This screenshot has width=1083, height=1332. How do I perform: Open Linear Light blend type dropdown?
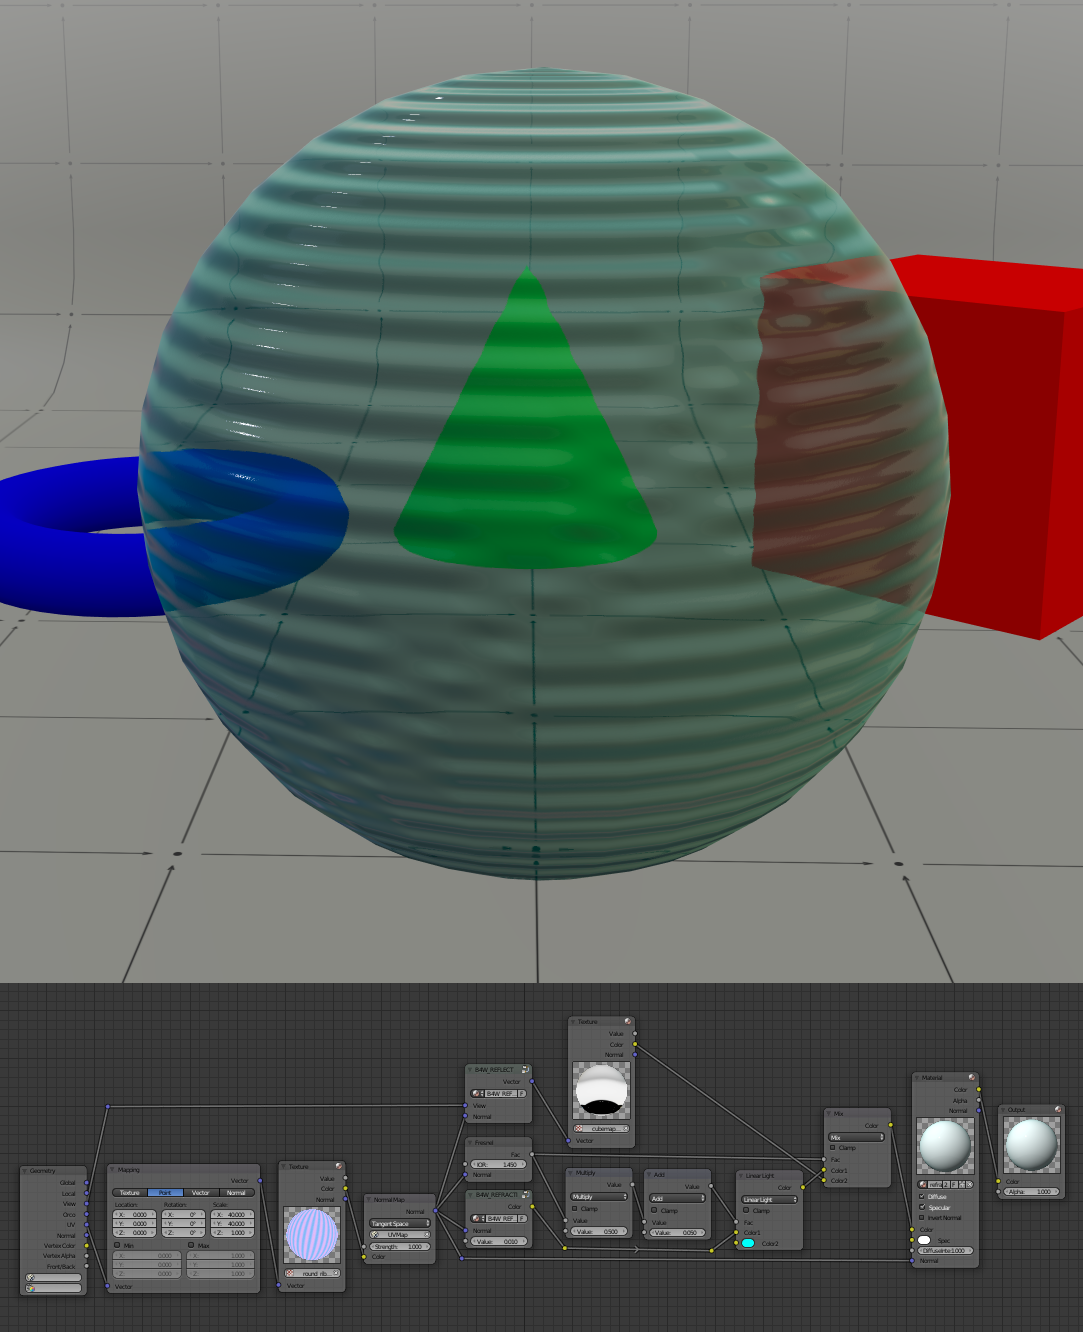pos(769,1199)
